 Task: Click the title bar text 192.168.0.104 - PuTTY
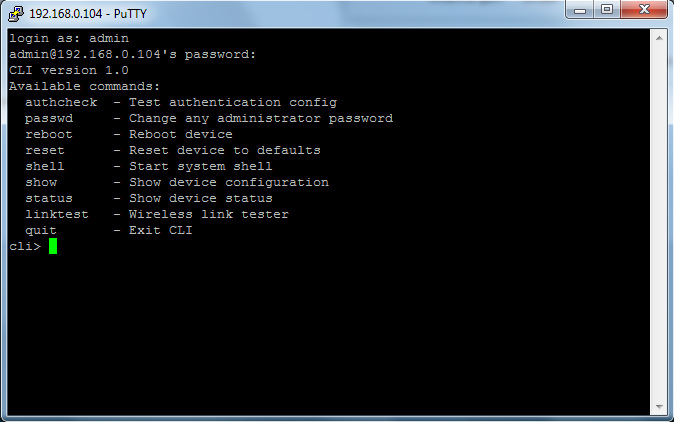click(x=88, y=14)
